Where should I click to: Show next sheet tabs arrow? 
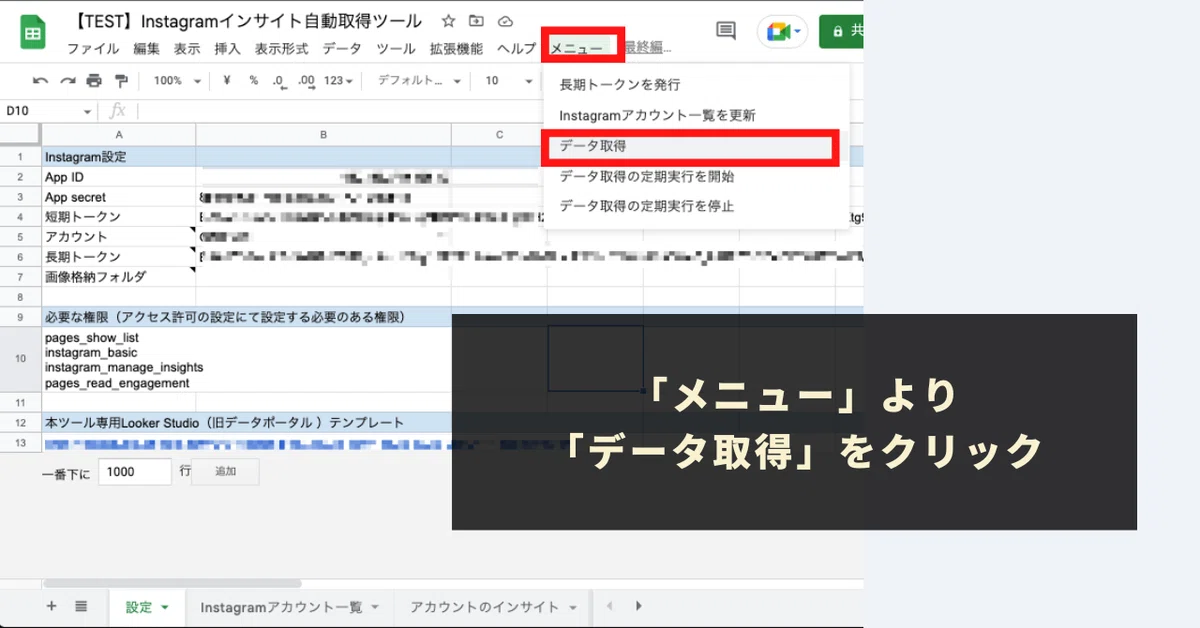(638, 606)
